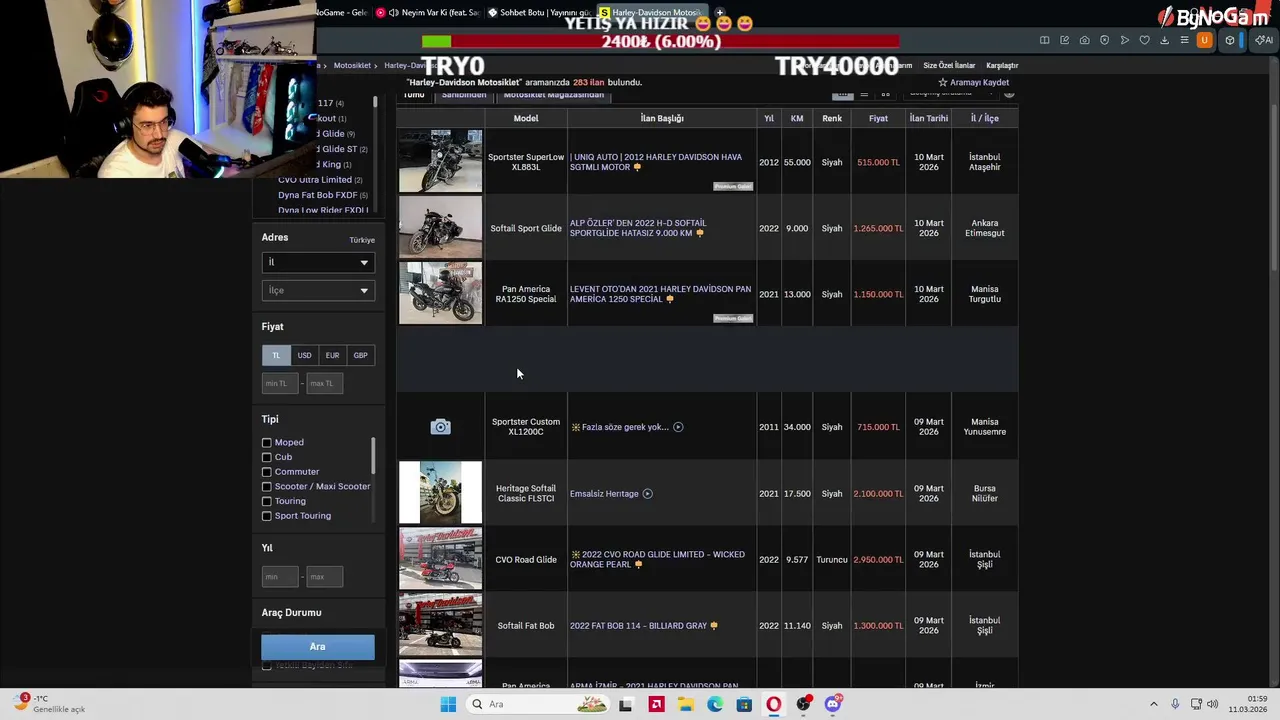1280x720 pixels.
Task: Check the Moped type checkbox
Action: tap(267, 442)
